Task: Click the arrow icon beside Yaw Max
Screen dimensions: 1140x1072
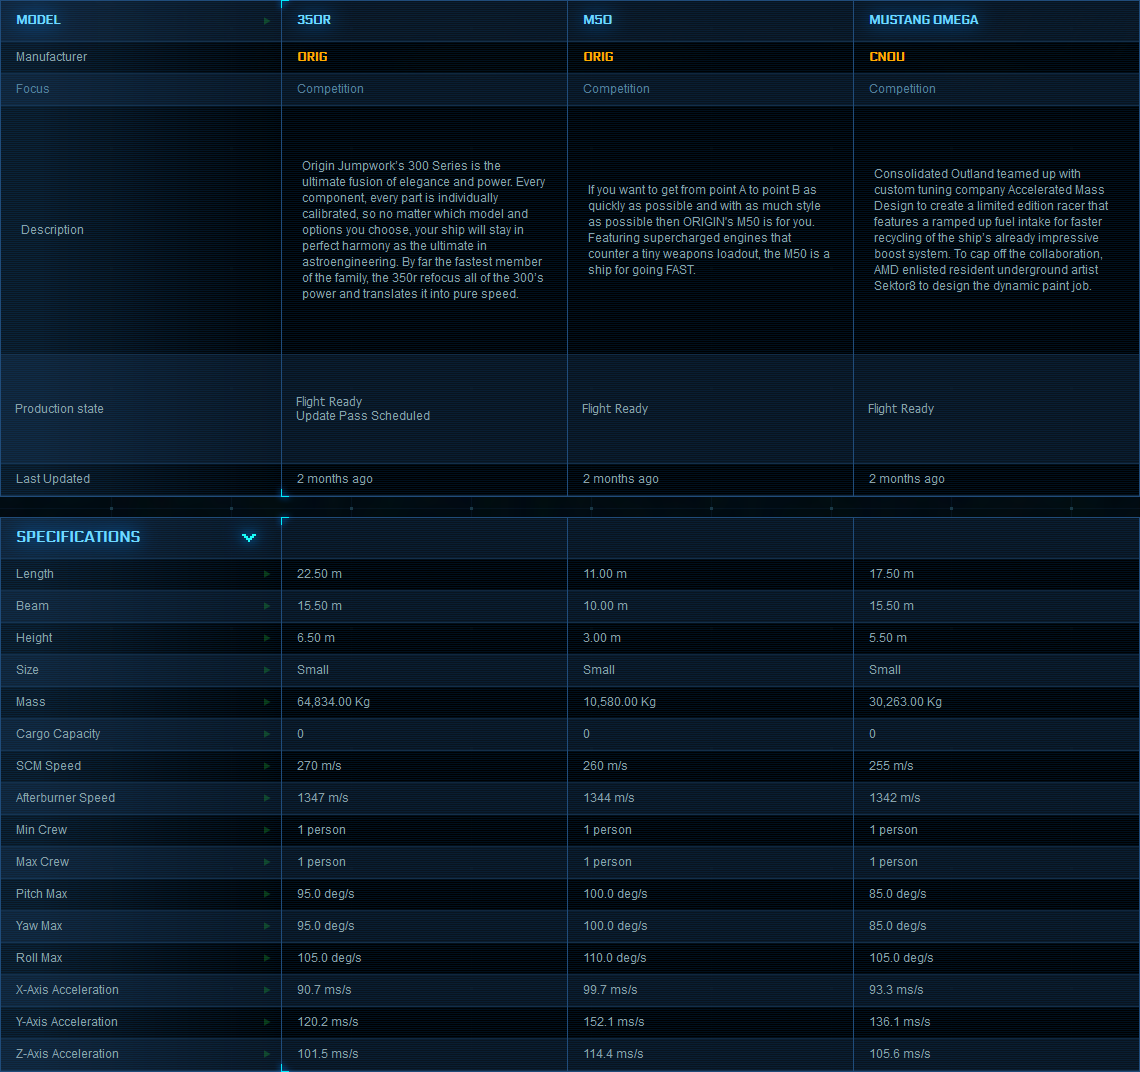Action: [x=266, y=926]
